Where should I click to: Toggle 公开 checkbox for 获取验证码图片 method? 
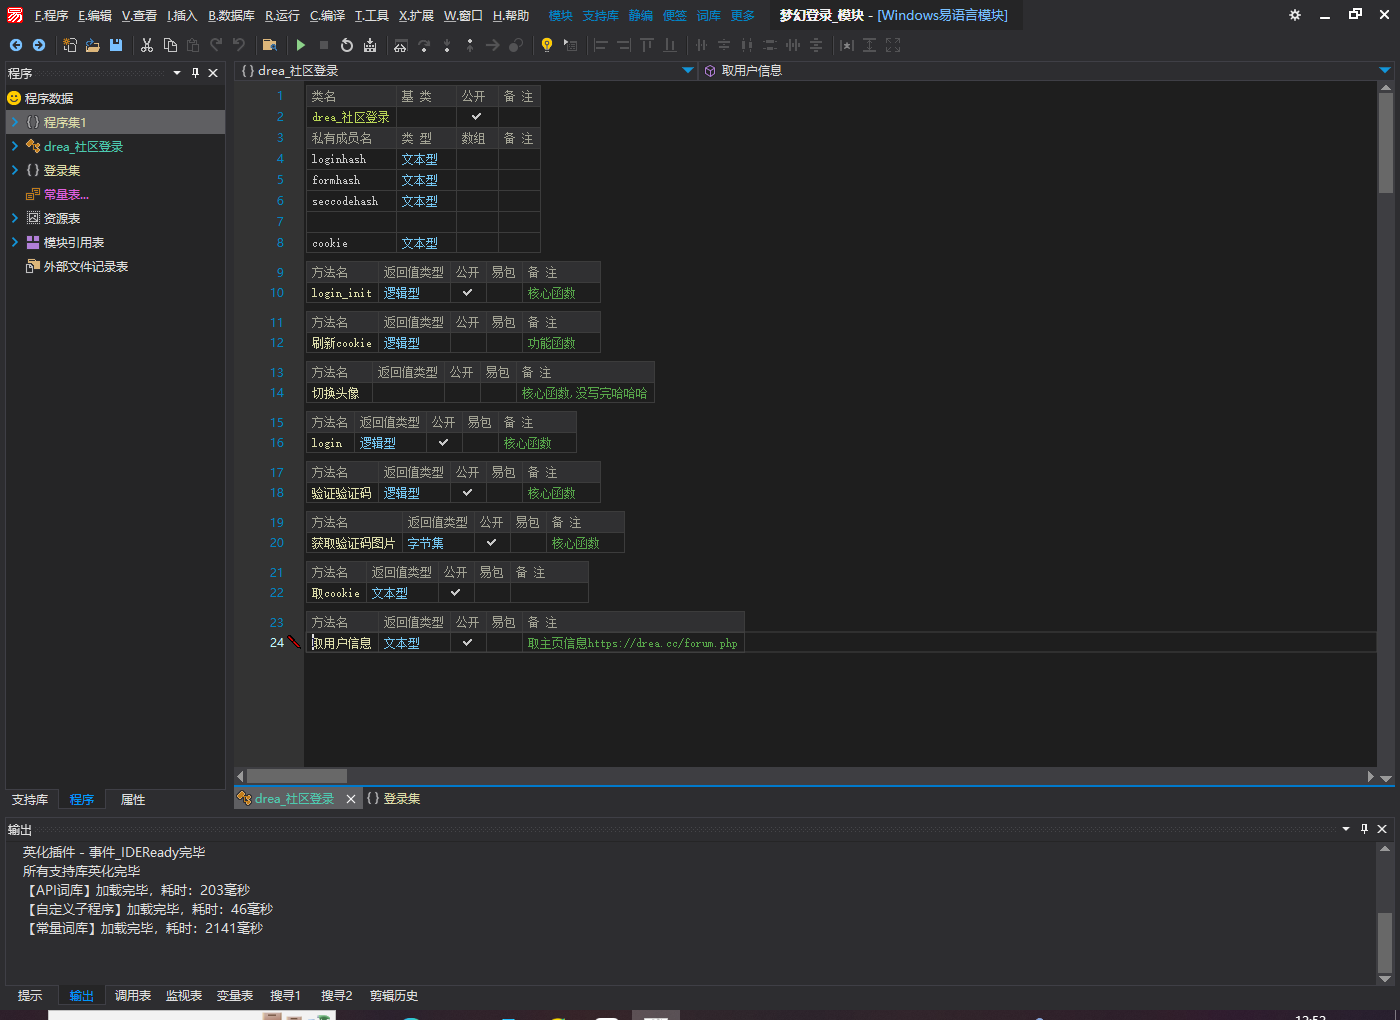[x=491, y=543]
